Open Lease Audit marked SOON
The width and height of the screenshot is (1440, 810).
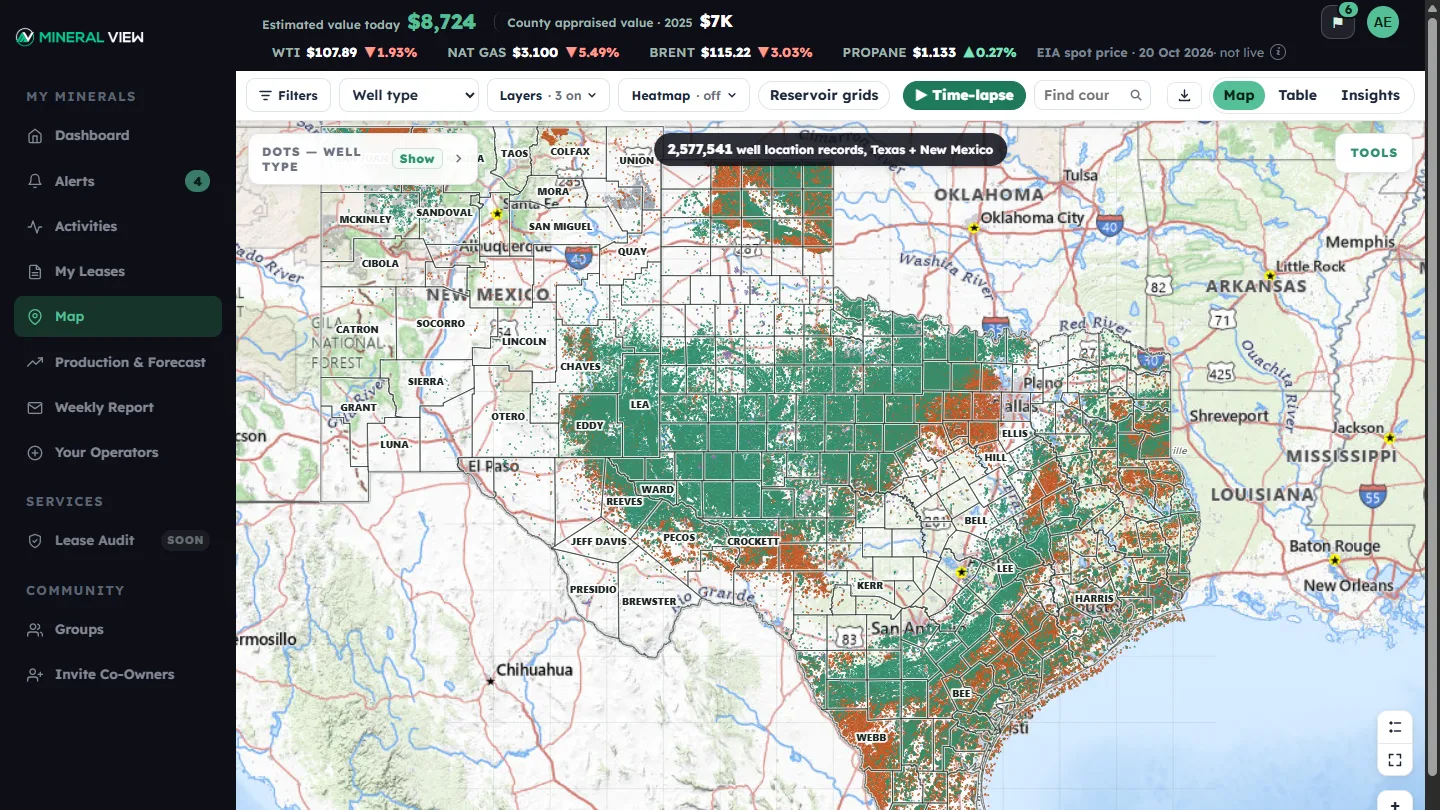point(118,540)
